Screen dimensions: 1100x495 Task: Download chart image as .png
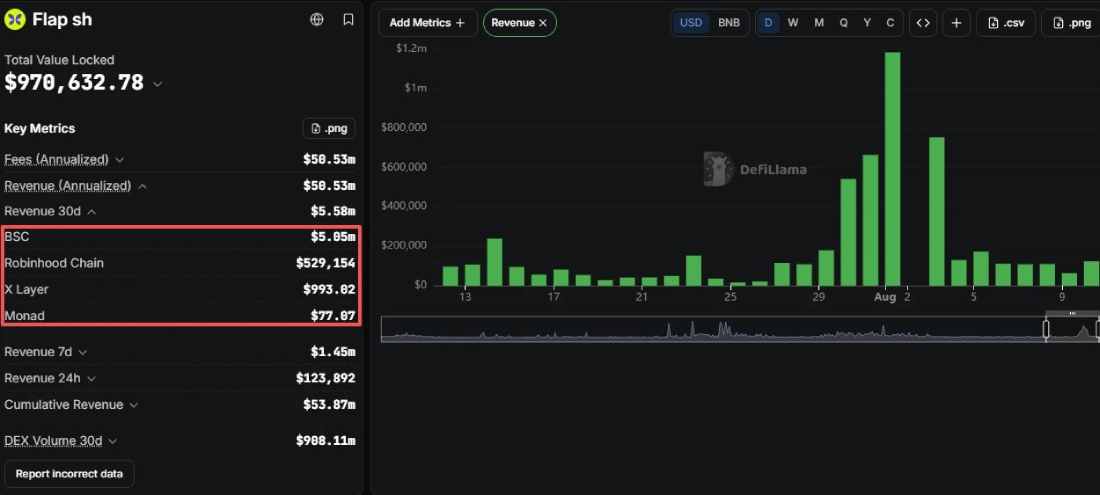[1071, 22]
